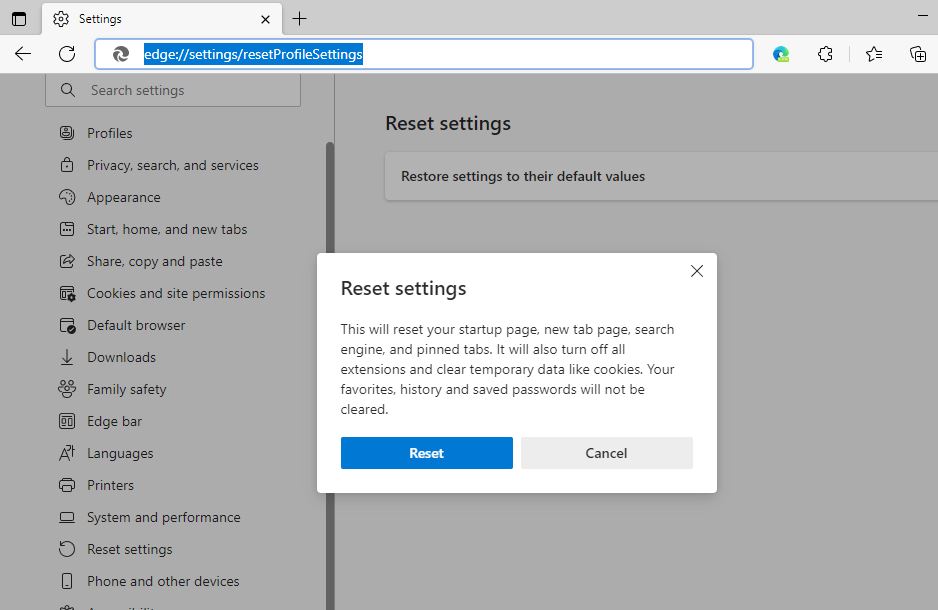Go to Privacy, search, and services
Image resolution: width=938 pixels, height=610 pixels.
click(x=172, y=165)
